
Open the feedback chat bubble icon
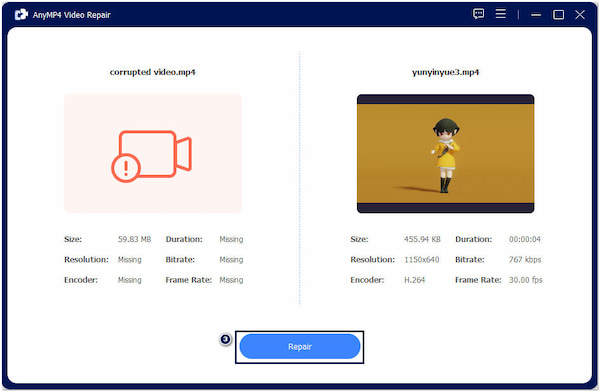478,14
